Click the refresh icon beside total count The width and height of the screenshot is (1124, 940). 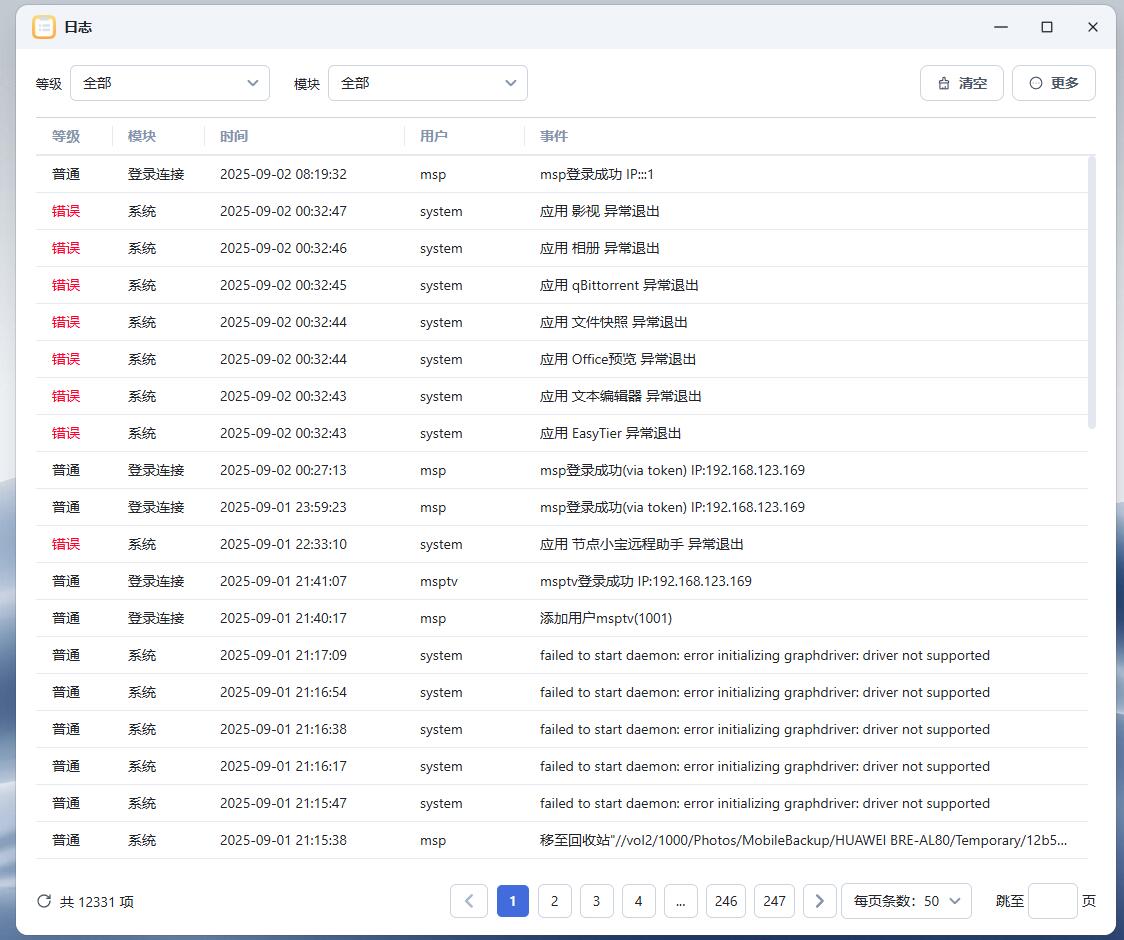44,901
